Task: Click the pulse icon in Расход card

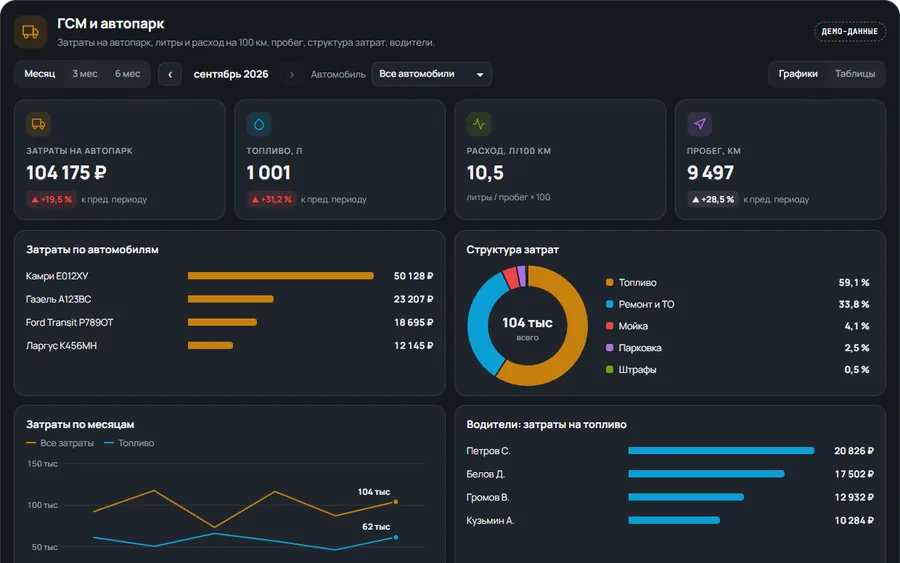Action: point(479,124)
